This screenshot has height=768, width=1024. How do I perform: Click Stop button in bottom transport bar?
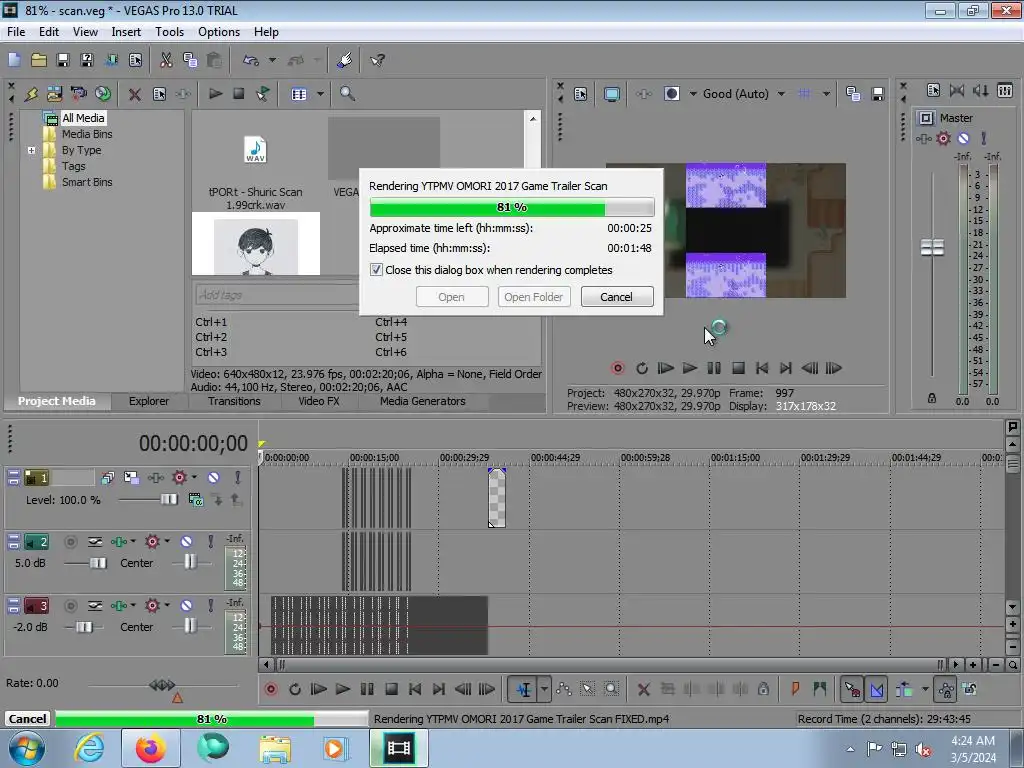point(391,689)
